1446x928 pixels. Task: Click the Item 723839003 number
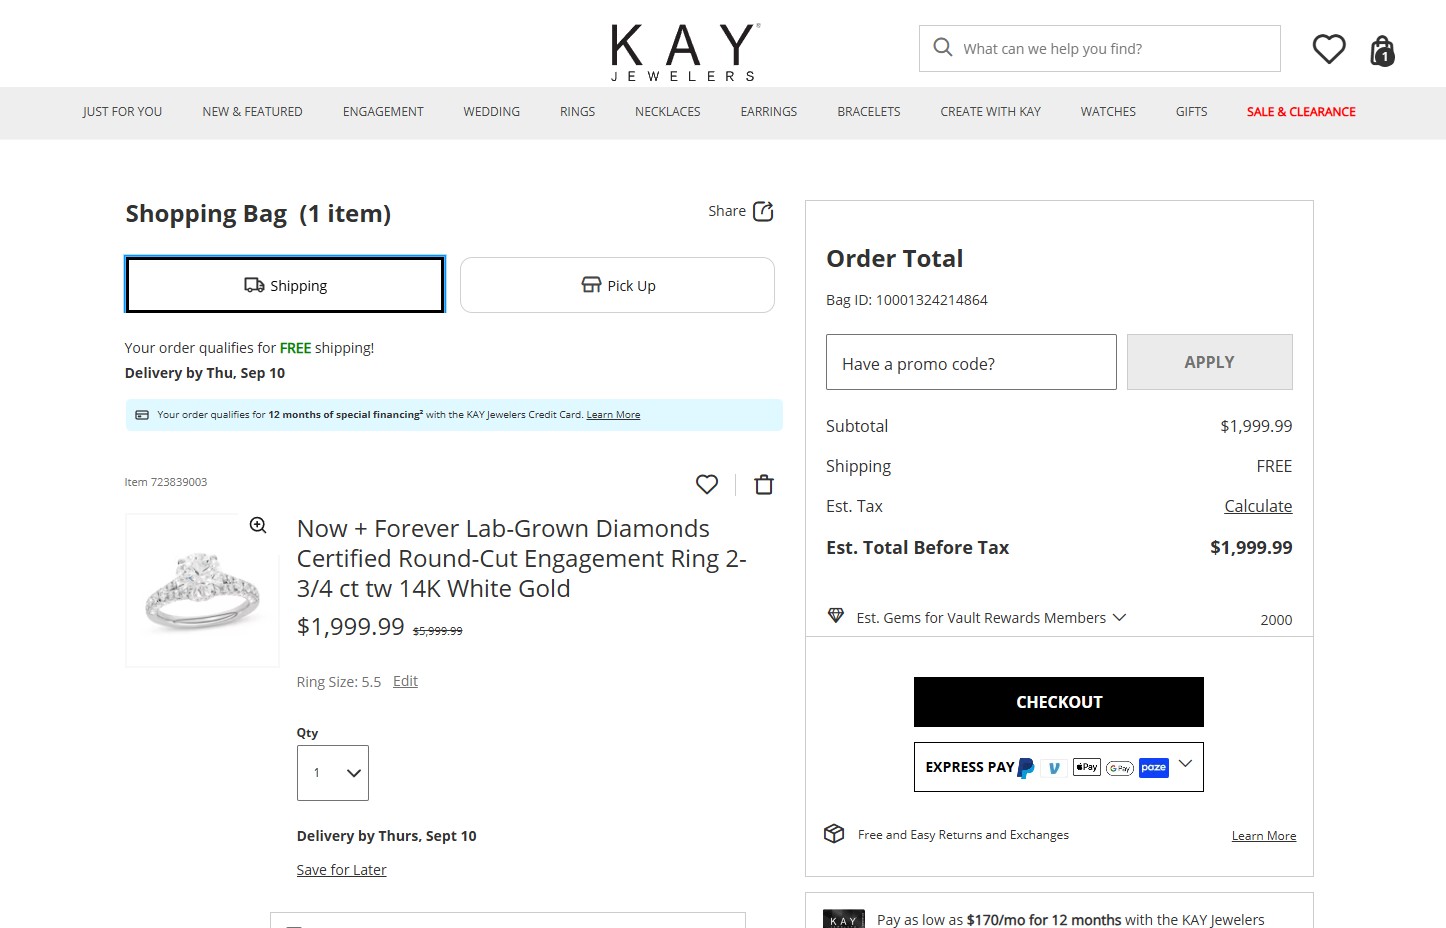(166, 482)
